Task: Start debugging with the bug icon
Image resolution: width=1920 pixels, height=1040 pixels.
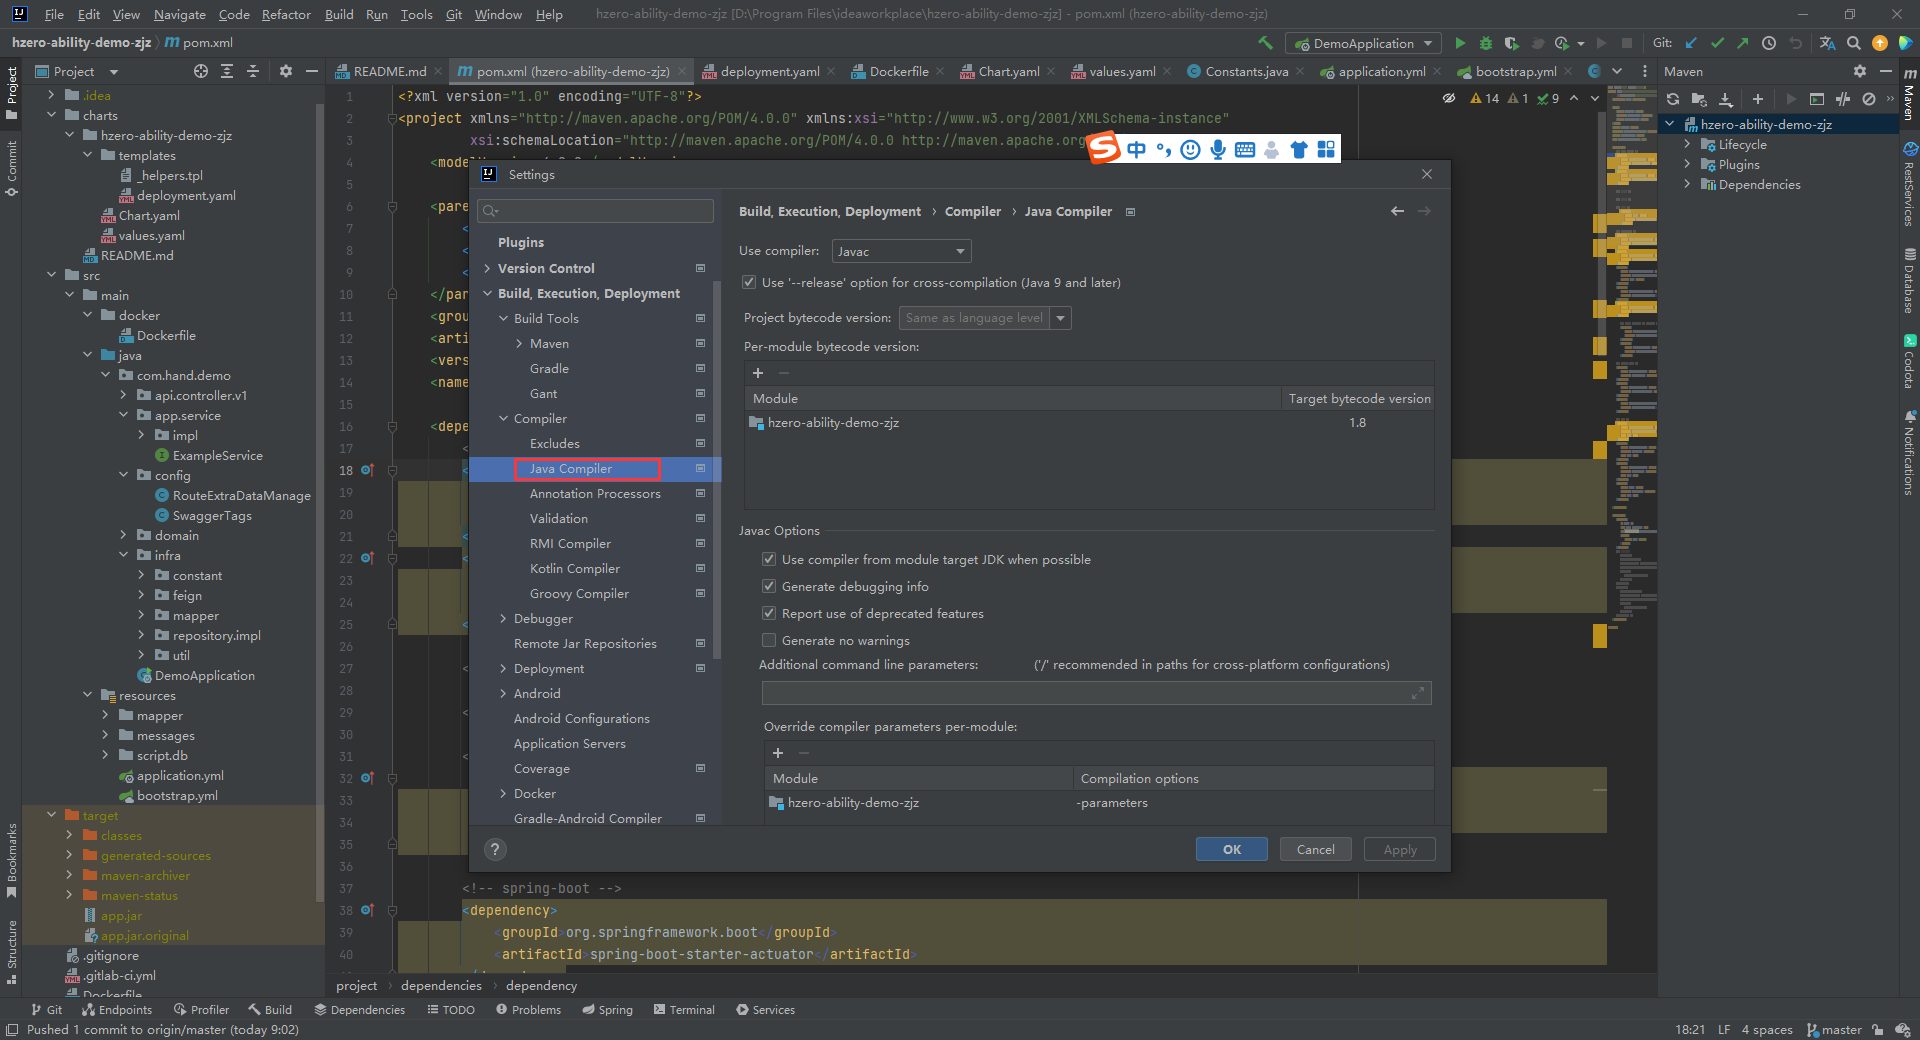Action: (x=1485, y=43)
